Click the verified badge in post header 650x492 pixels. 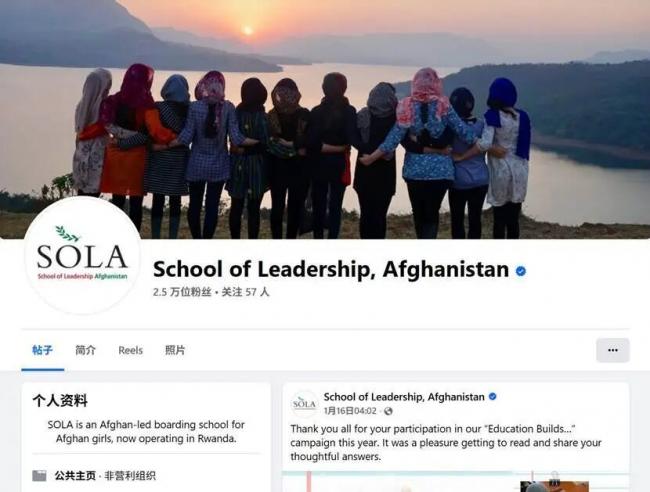click(492, 397)
